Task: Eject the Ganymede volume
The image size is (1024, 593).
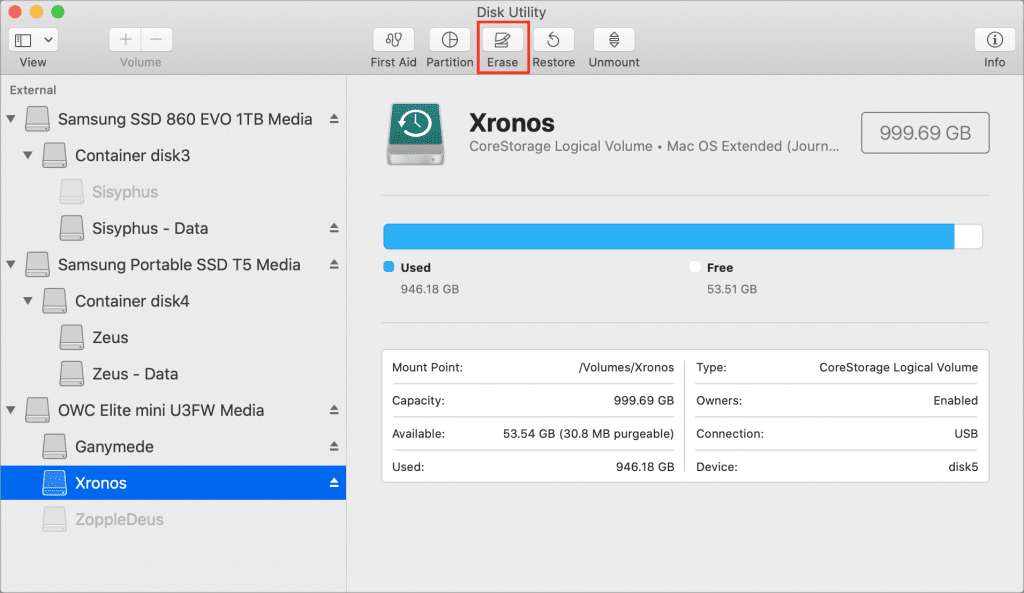Action: click(335, 447)
